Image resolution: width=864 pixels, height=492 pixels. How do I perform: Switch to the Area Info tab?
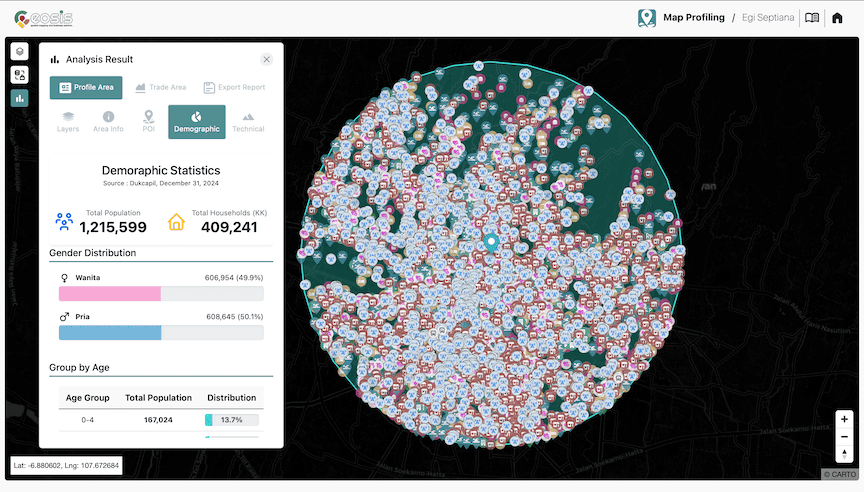[x=108, y=121]
